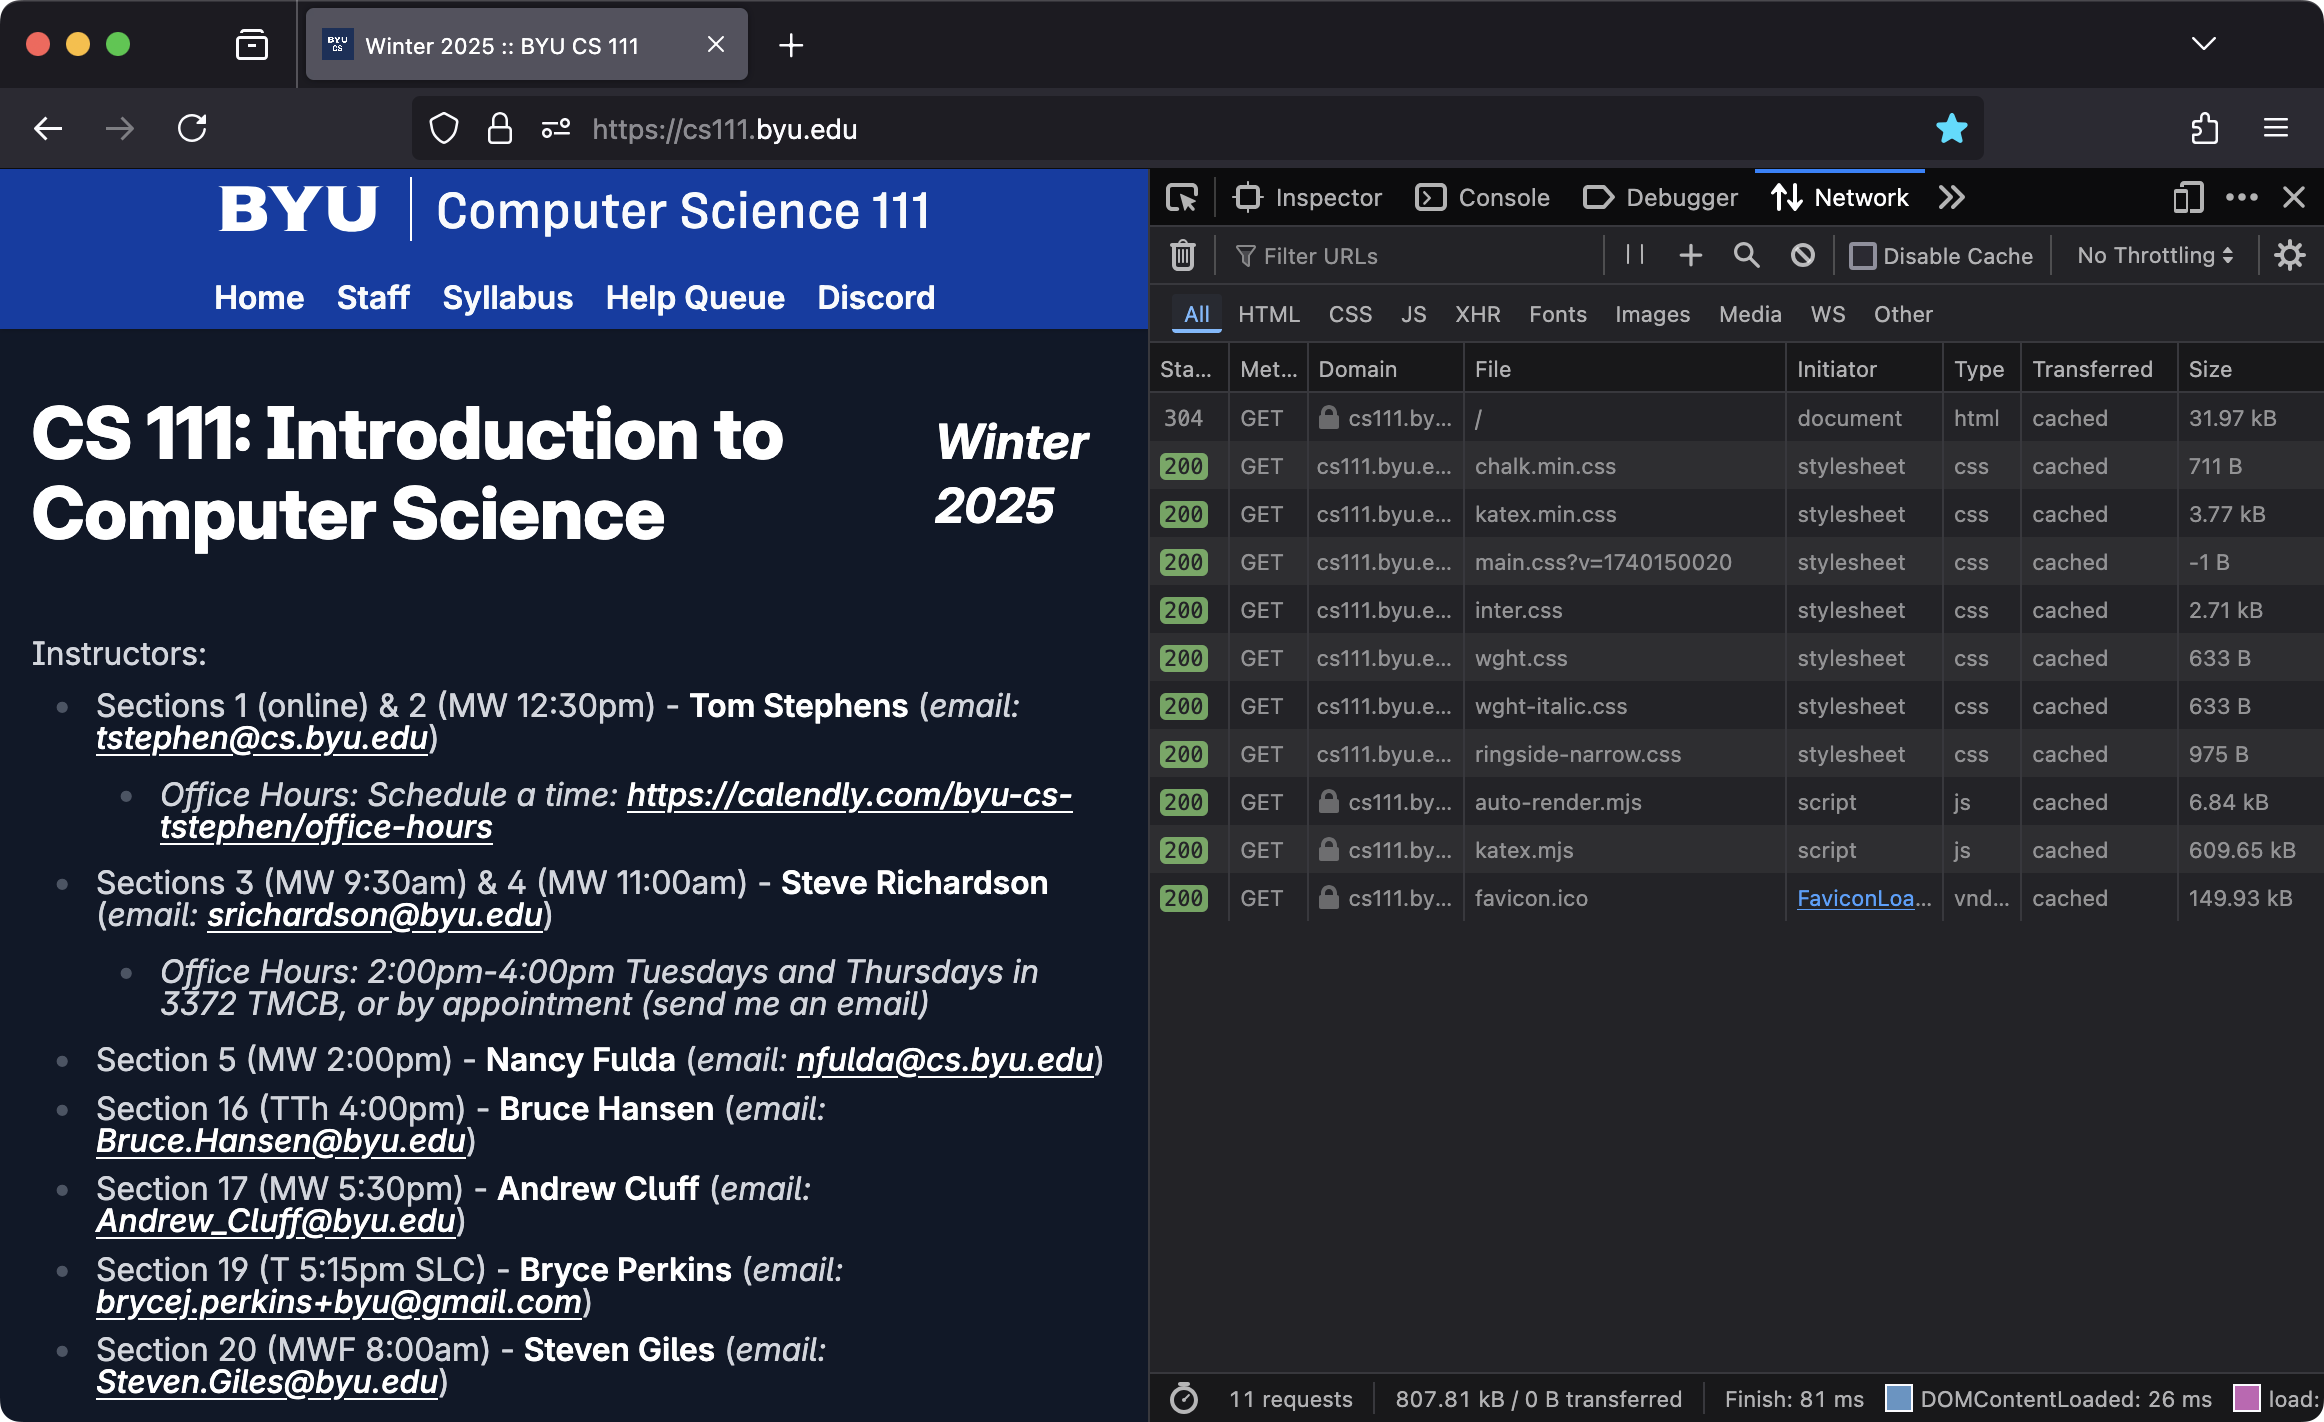Create a new request with the plus icon

[x=1690, y=255]
